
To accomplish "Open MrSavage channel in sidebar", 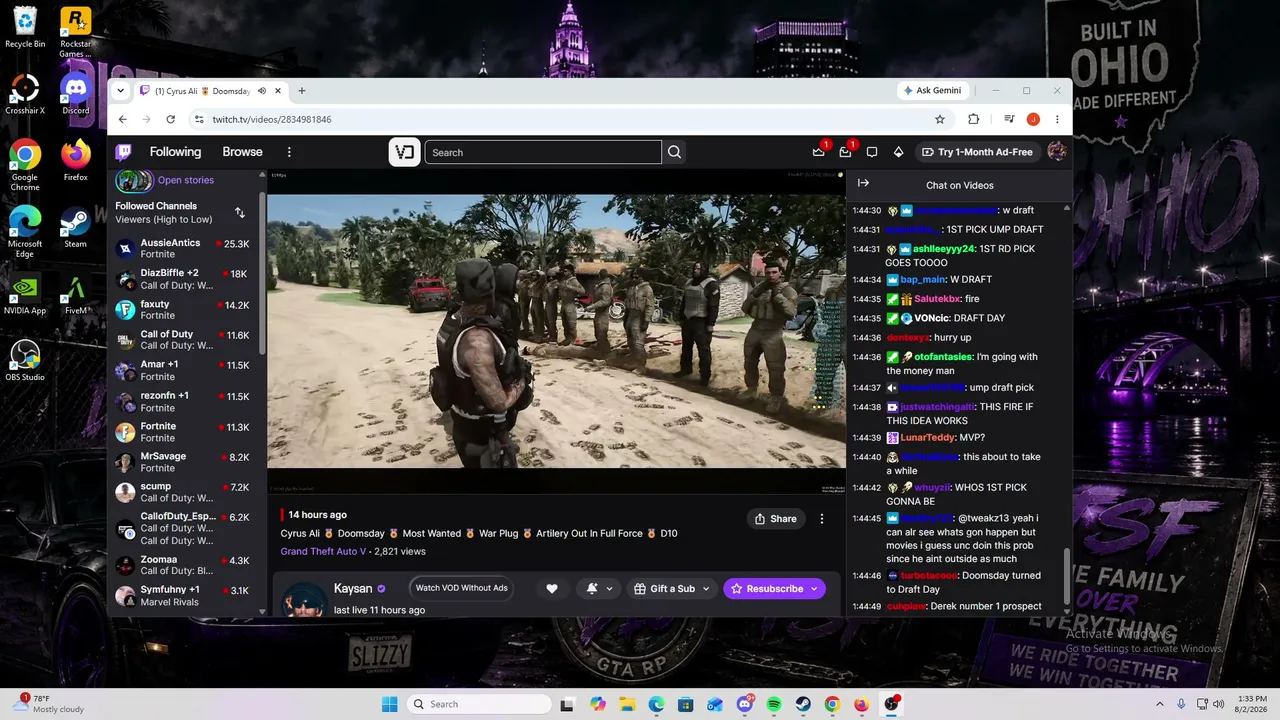I will point(183,462).
